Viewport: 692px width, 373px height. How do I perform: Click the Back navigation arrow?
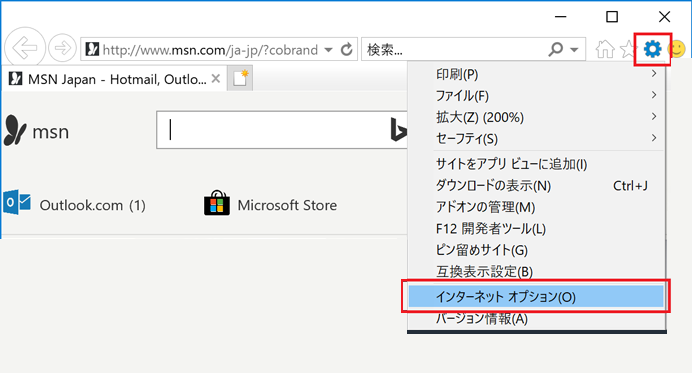(25, 48)
